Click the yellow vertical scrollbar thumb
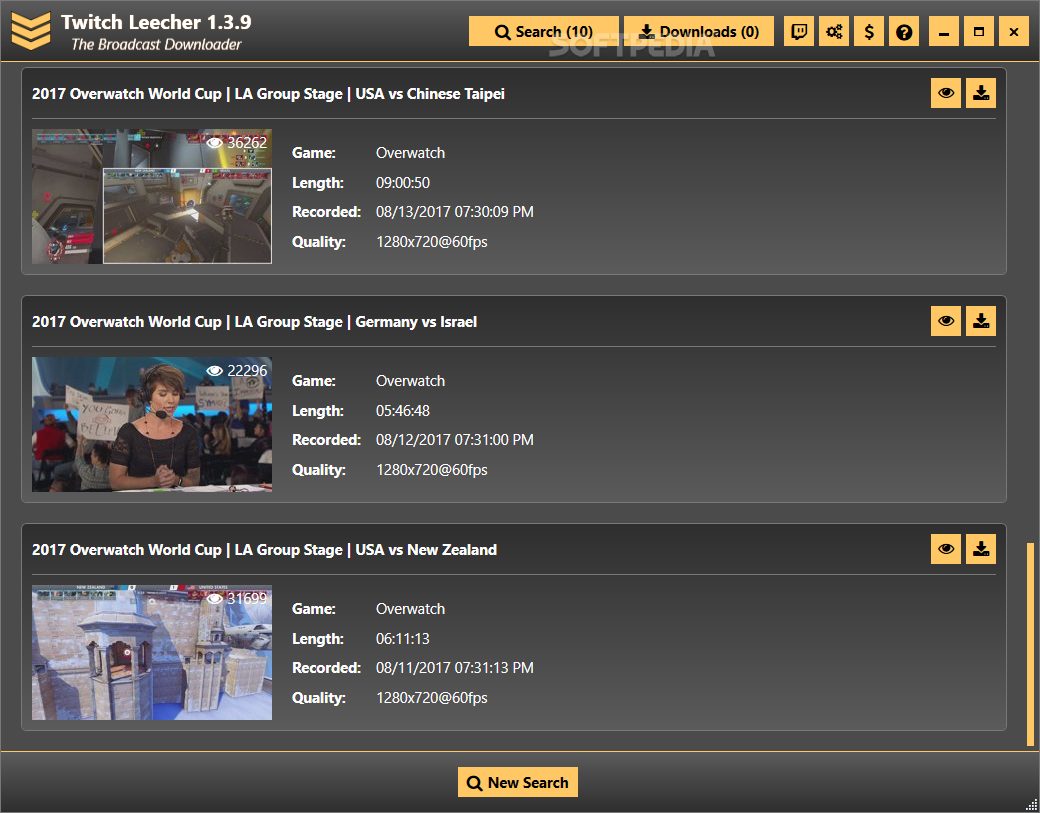The height and width of the screenshot is (813, 1040). 1030,643
